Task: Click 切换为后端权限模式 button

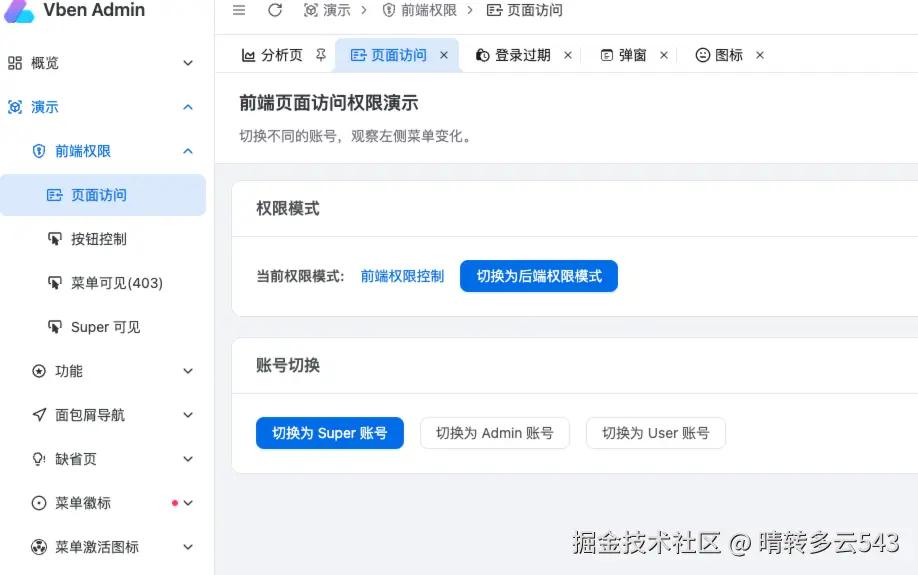Action: tap(539, 276)
